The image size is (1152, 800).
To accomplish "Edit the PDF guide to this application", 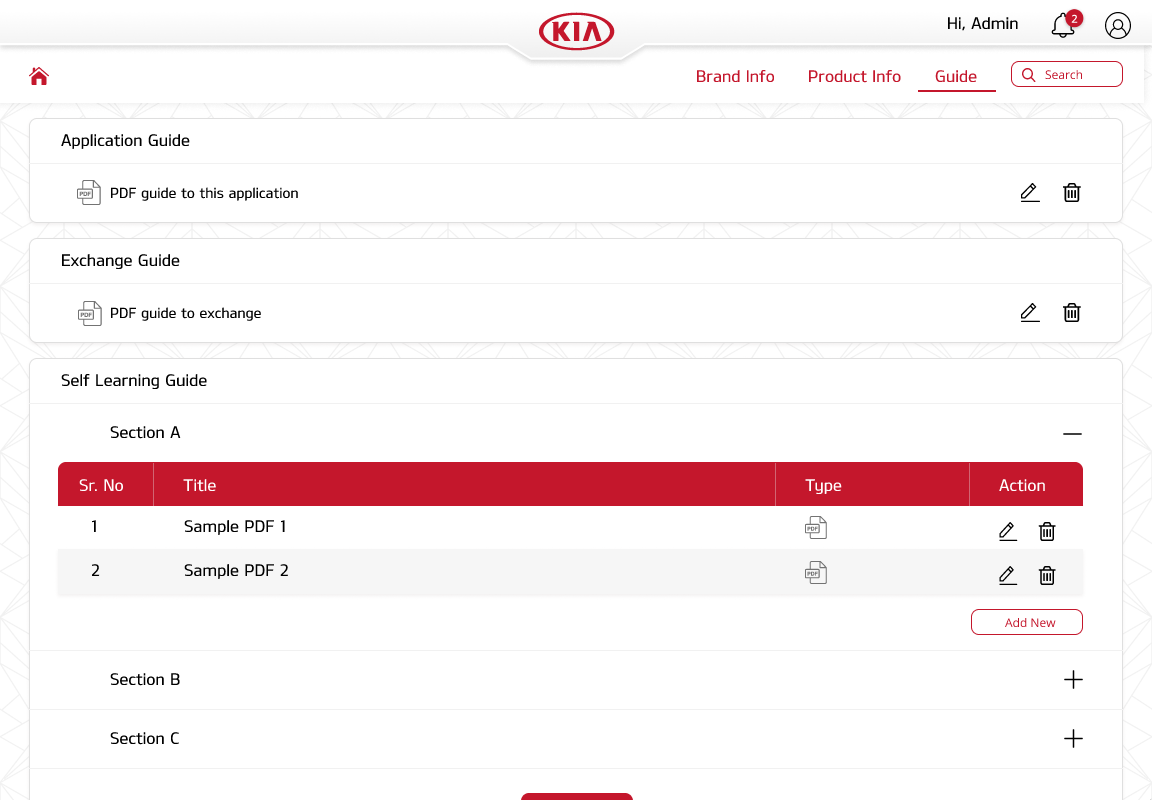I will [x=1029, y=193].
